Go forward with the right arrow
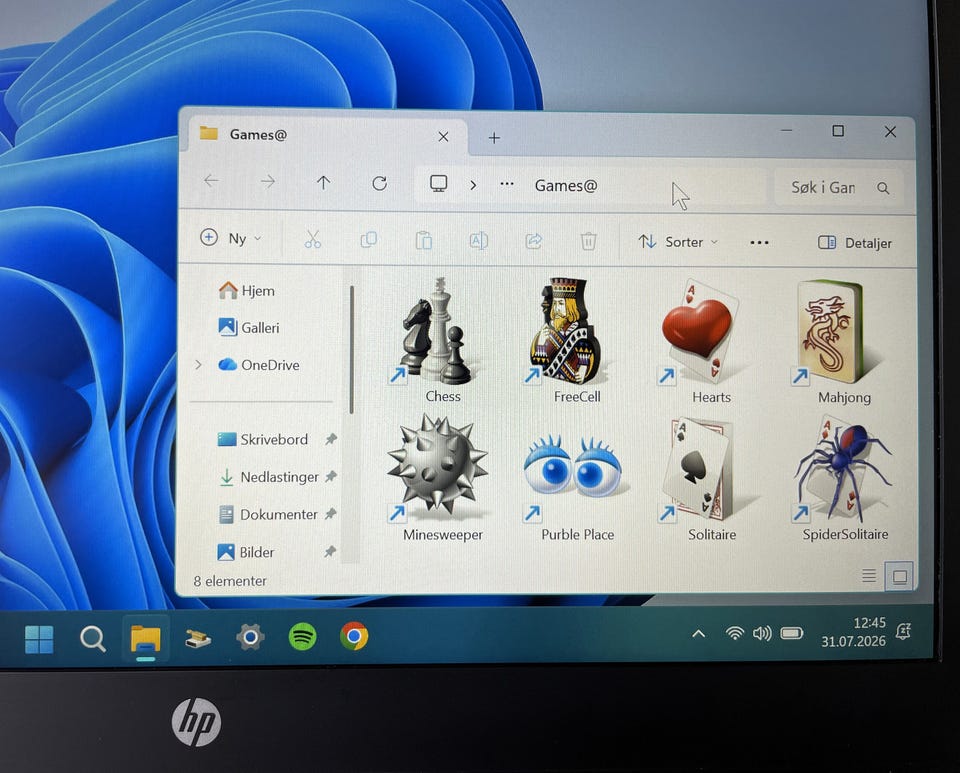 point(268,181)
